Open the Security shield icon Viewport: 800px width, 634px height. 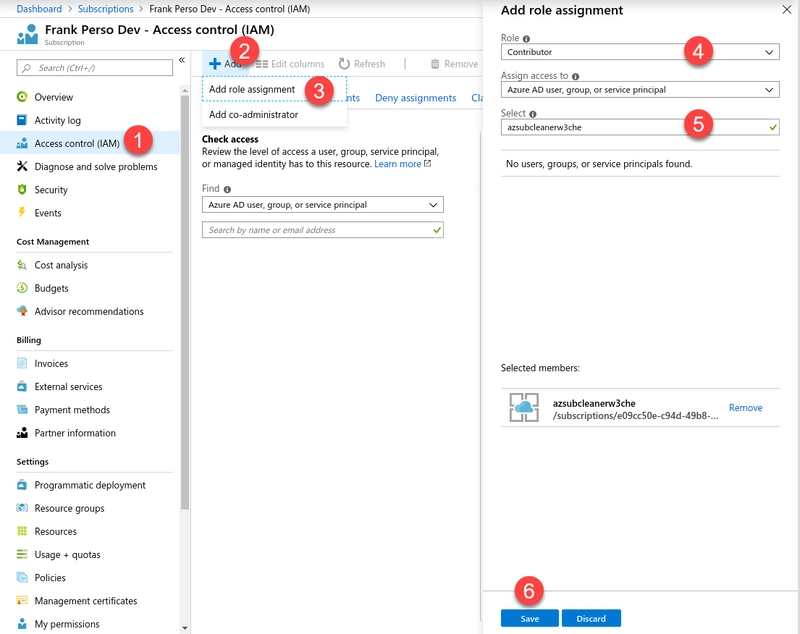[x=23, y=189]
